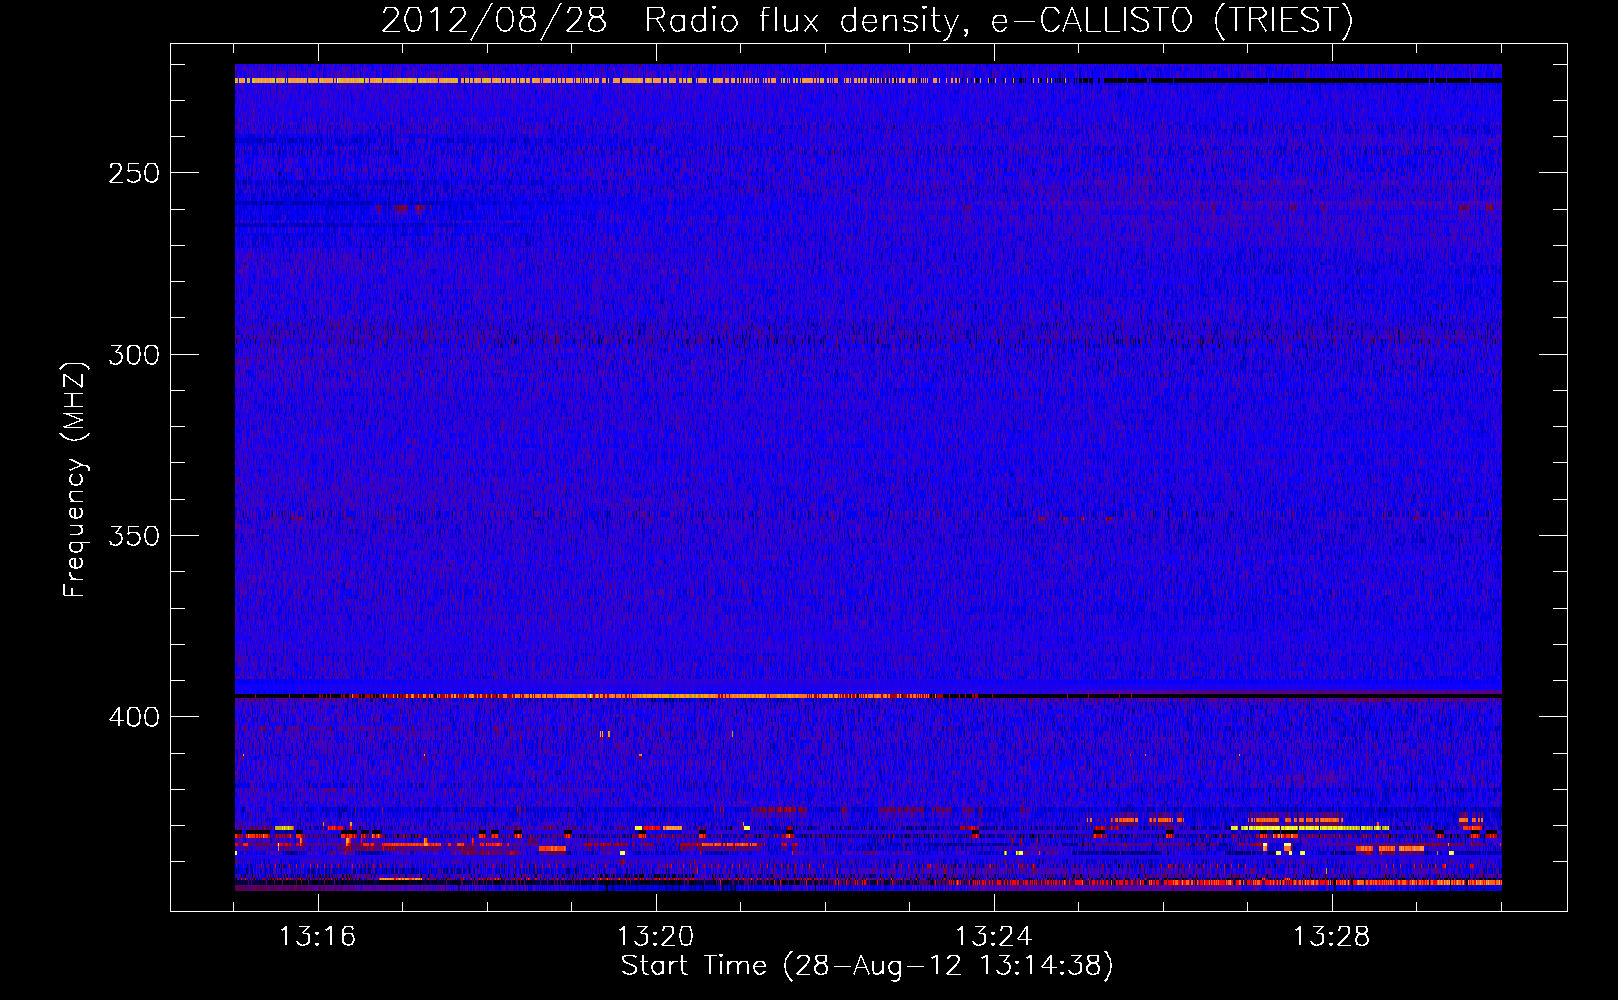Image resolution: width=1618 pixels, height=1000 pixels.
Task: Click the 13:20 time tick label
Action: coord(656,936)
